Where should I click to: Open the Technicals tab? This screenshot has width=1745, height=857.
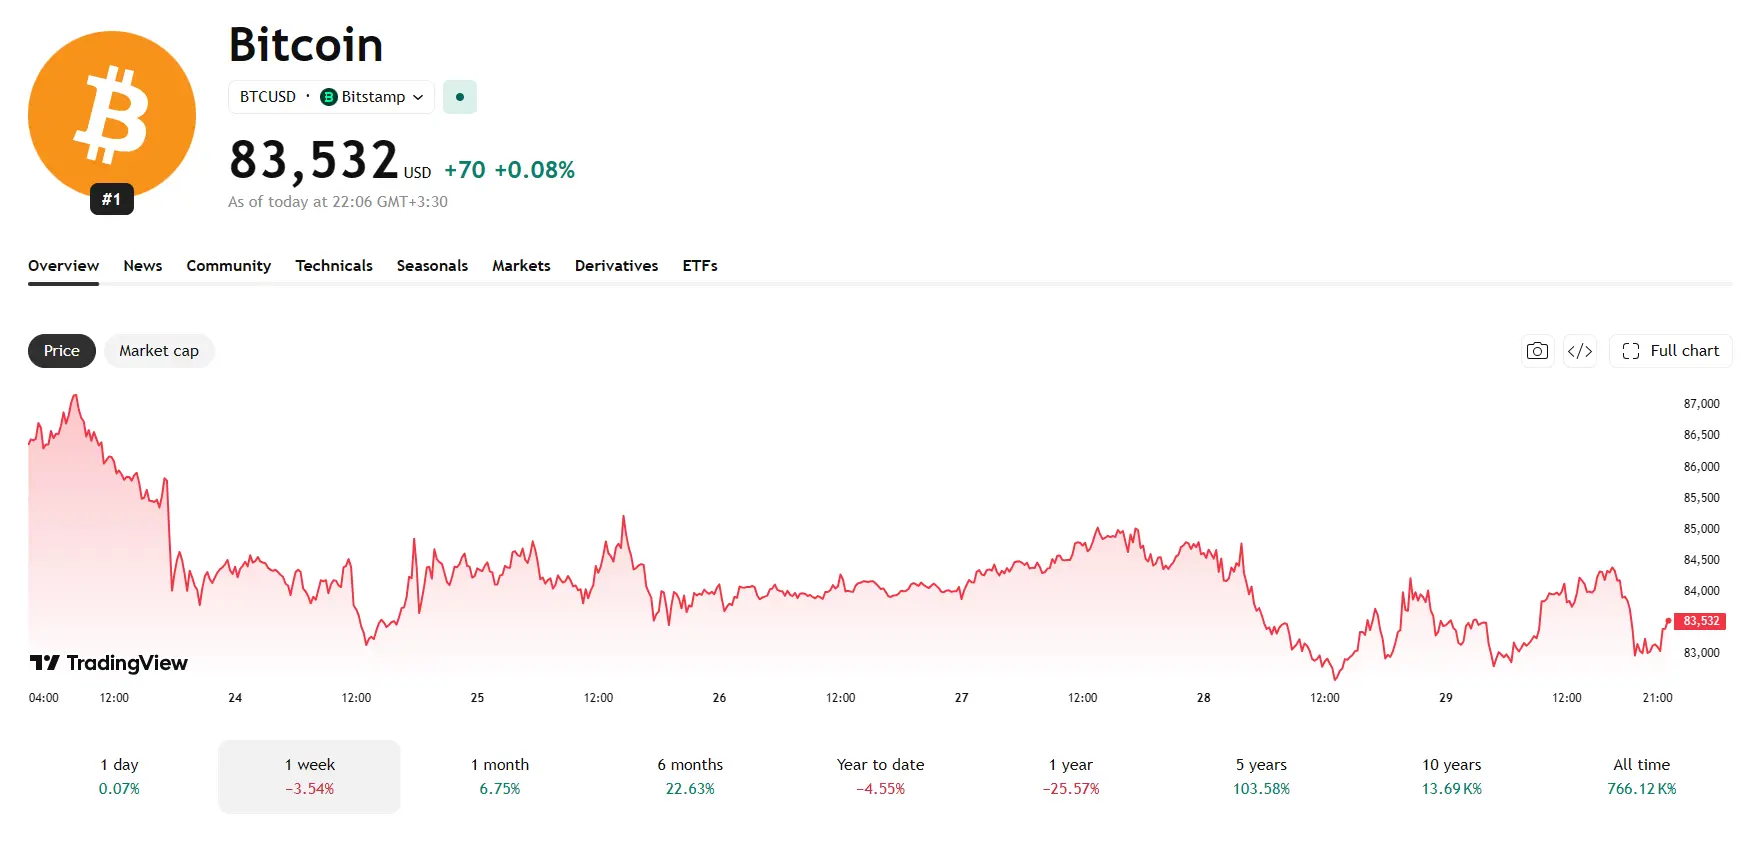[x=334, y=266]
